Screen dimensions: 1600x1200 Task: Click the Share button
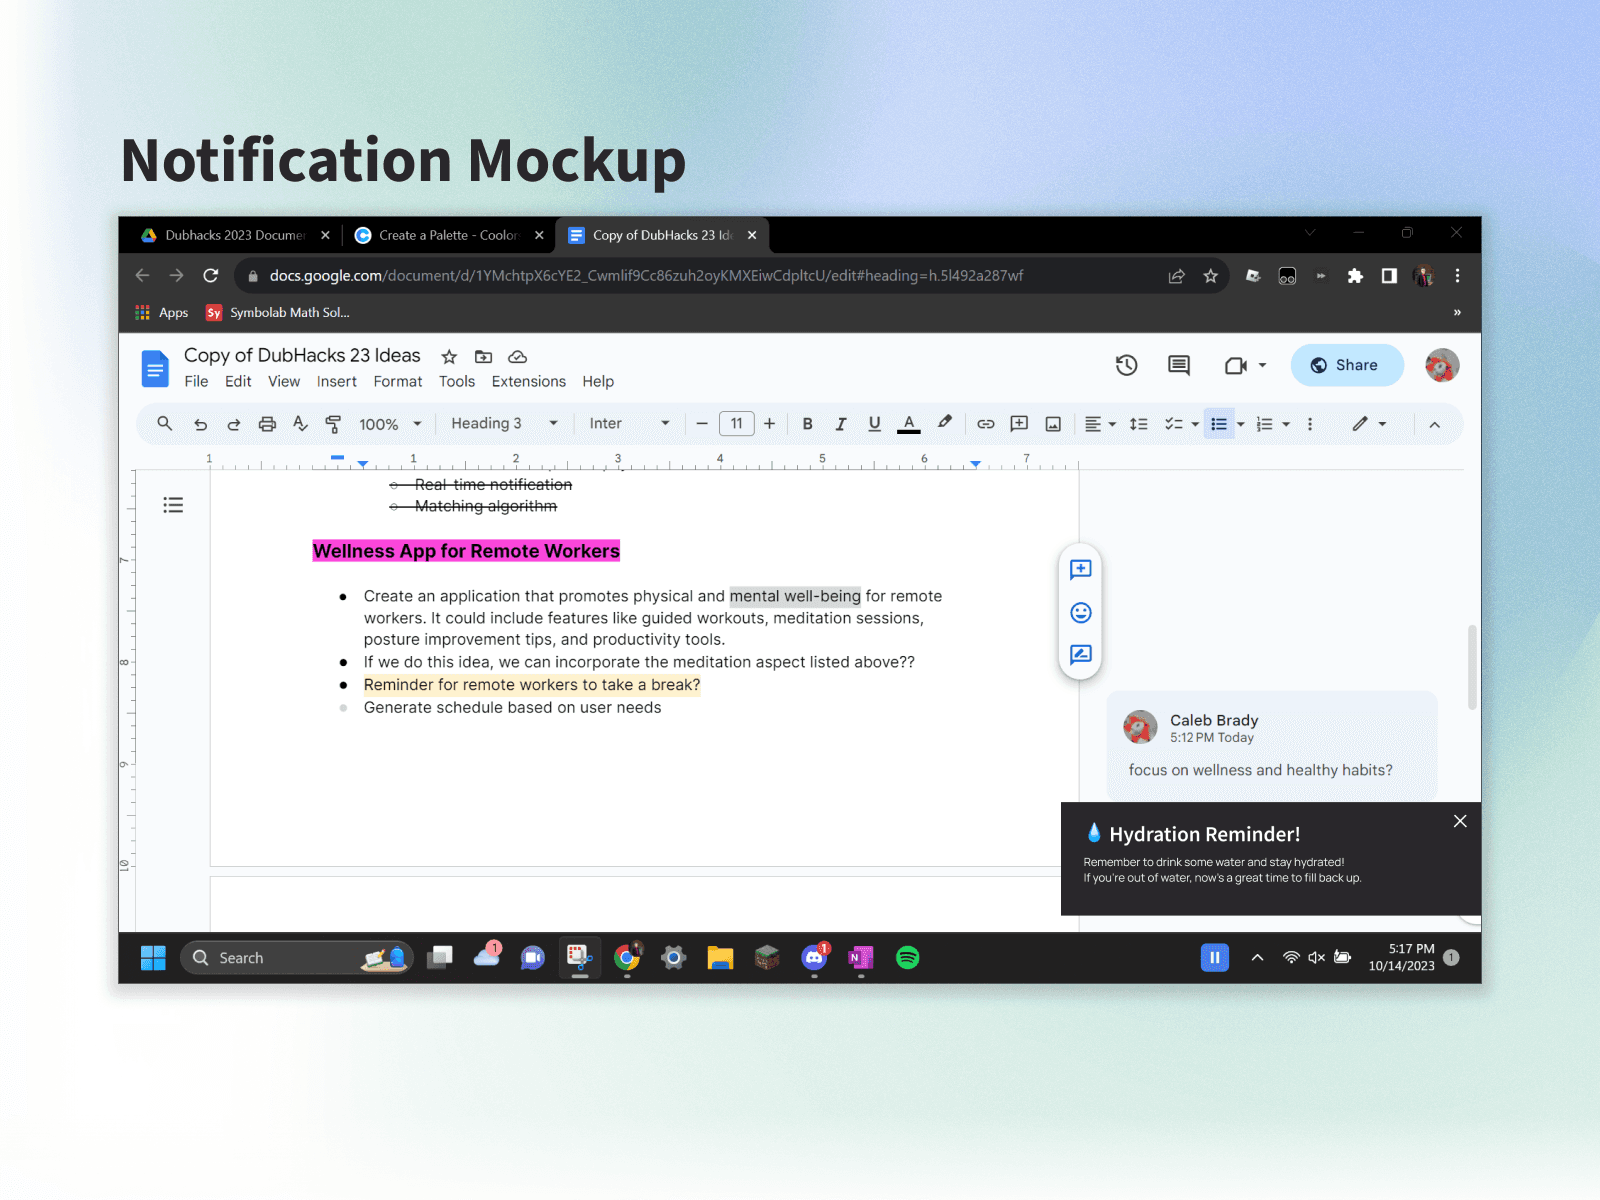click(x=1346, y=365)
